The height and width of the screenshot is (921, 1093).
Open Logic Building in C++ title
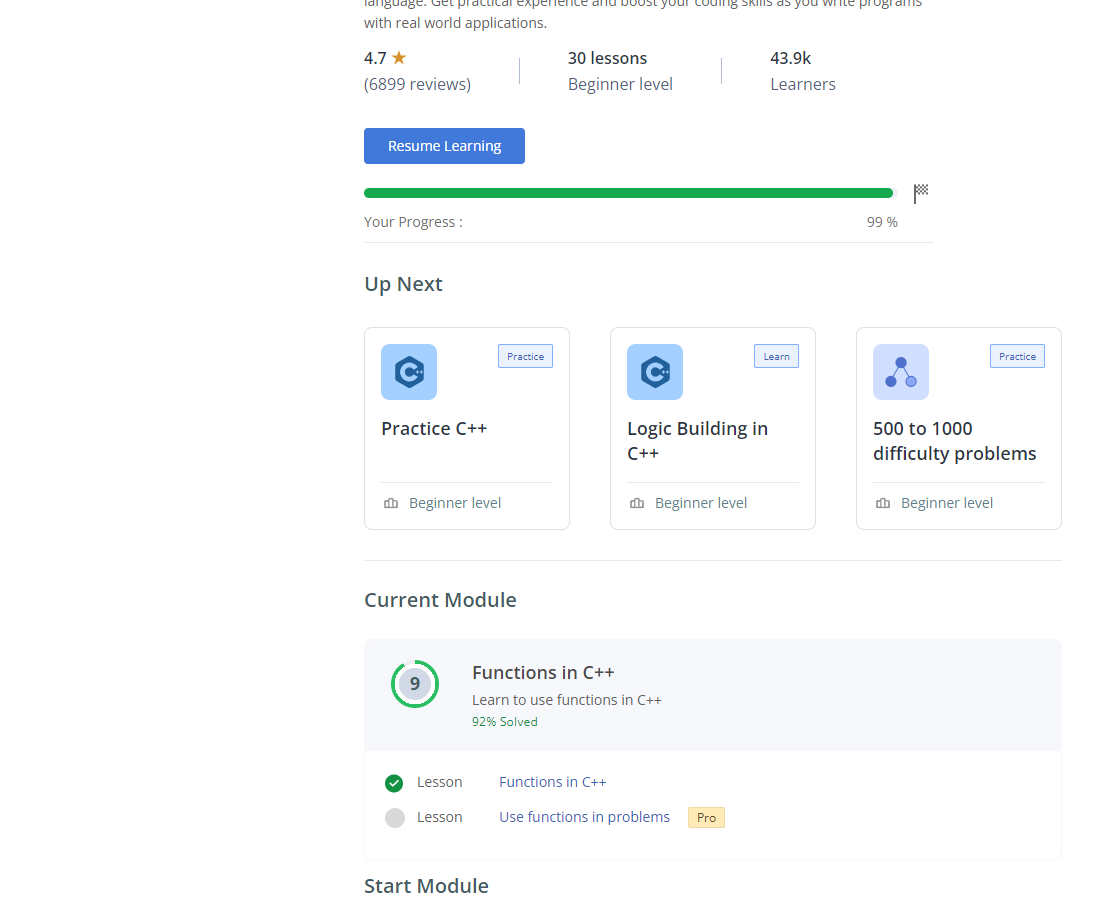(698, 441)
